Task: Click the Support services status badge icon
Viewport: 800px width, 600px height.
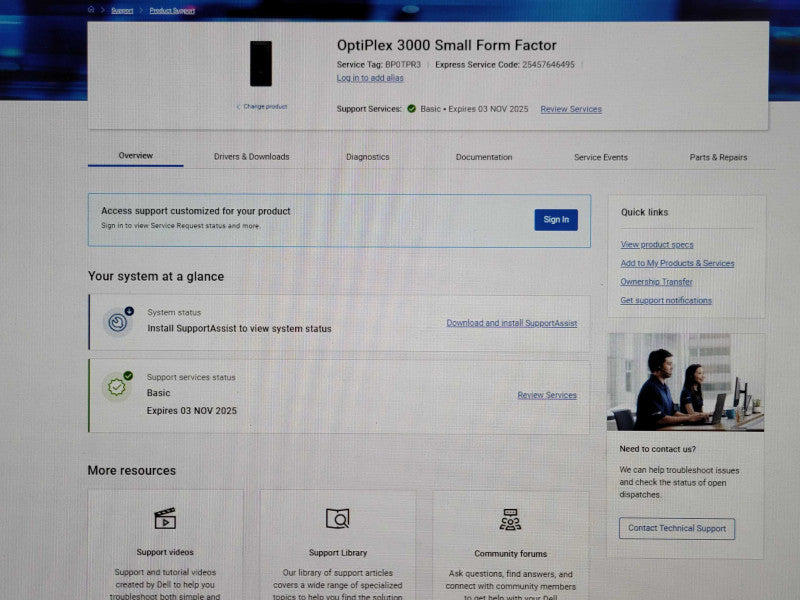Action: [117, 386]
